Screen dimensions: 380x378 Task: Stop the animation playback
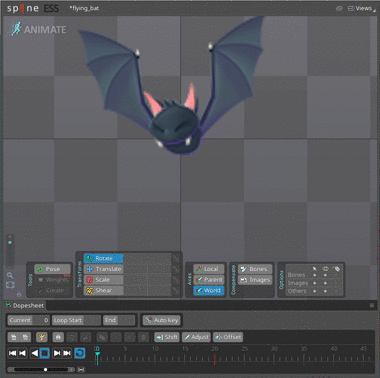pyautogui.click(x=45, y=353)
